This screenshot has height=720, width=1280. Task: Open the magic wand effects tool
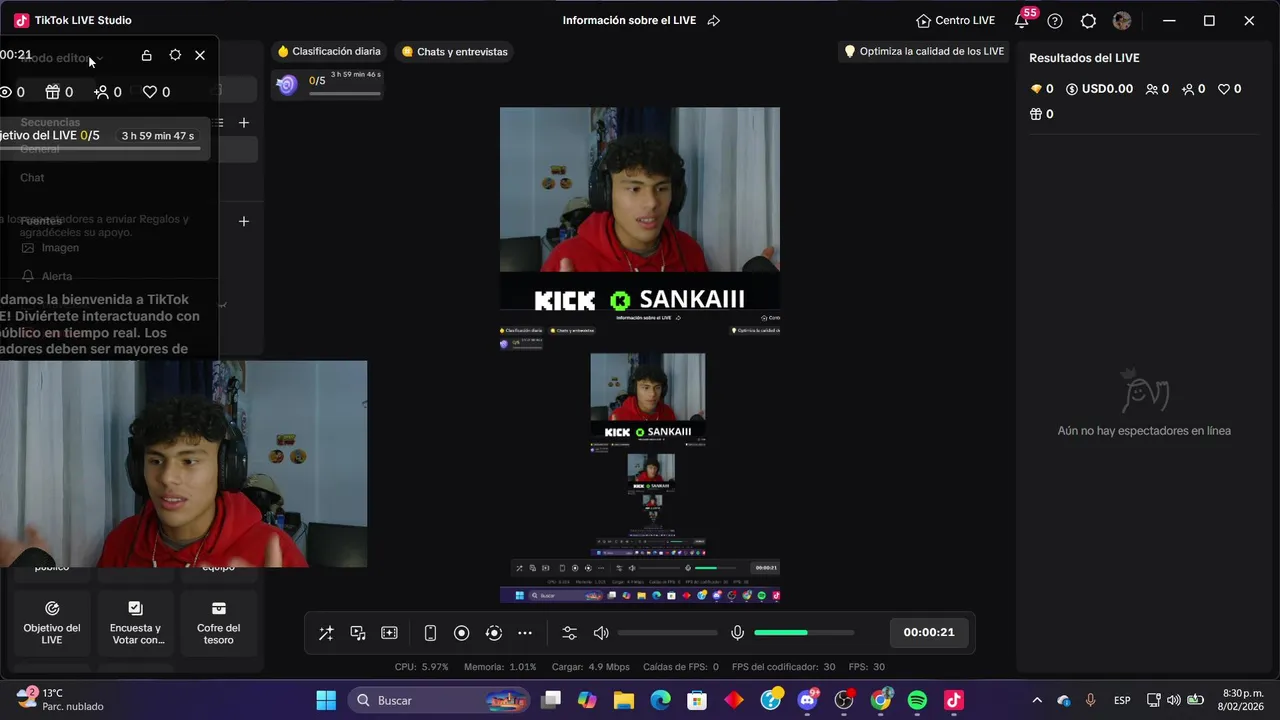point(326,633)
